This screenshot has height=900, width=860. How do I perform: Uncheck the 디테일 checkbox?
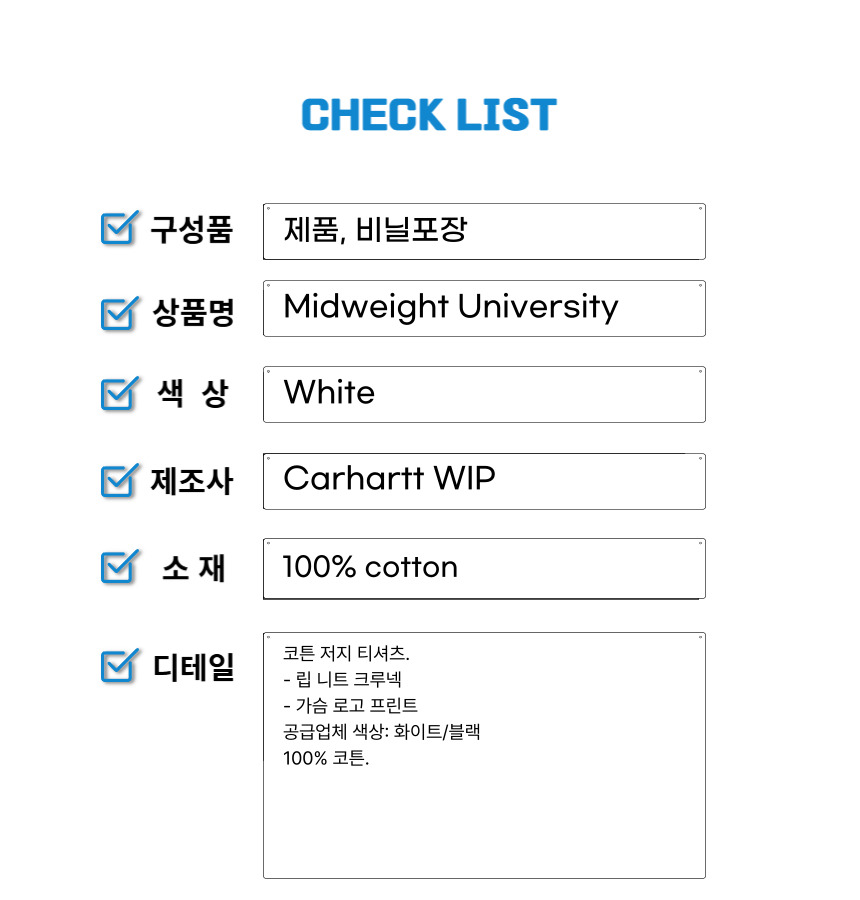click(116, 665)
